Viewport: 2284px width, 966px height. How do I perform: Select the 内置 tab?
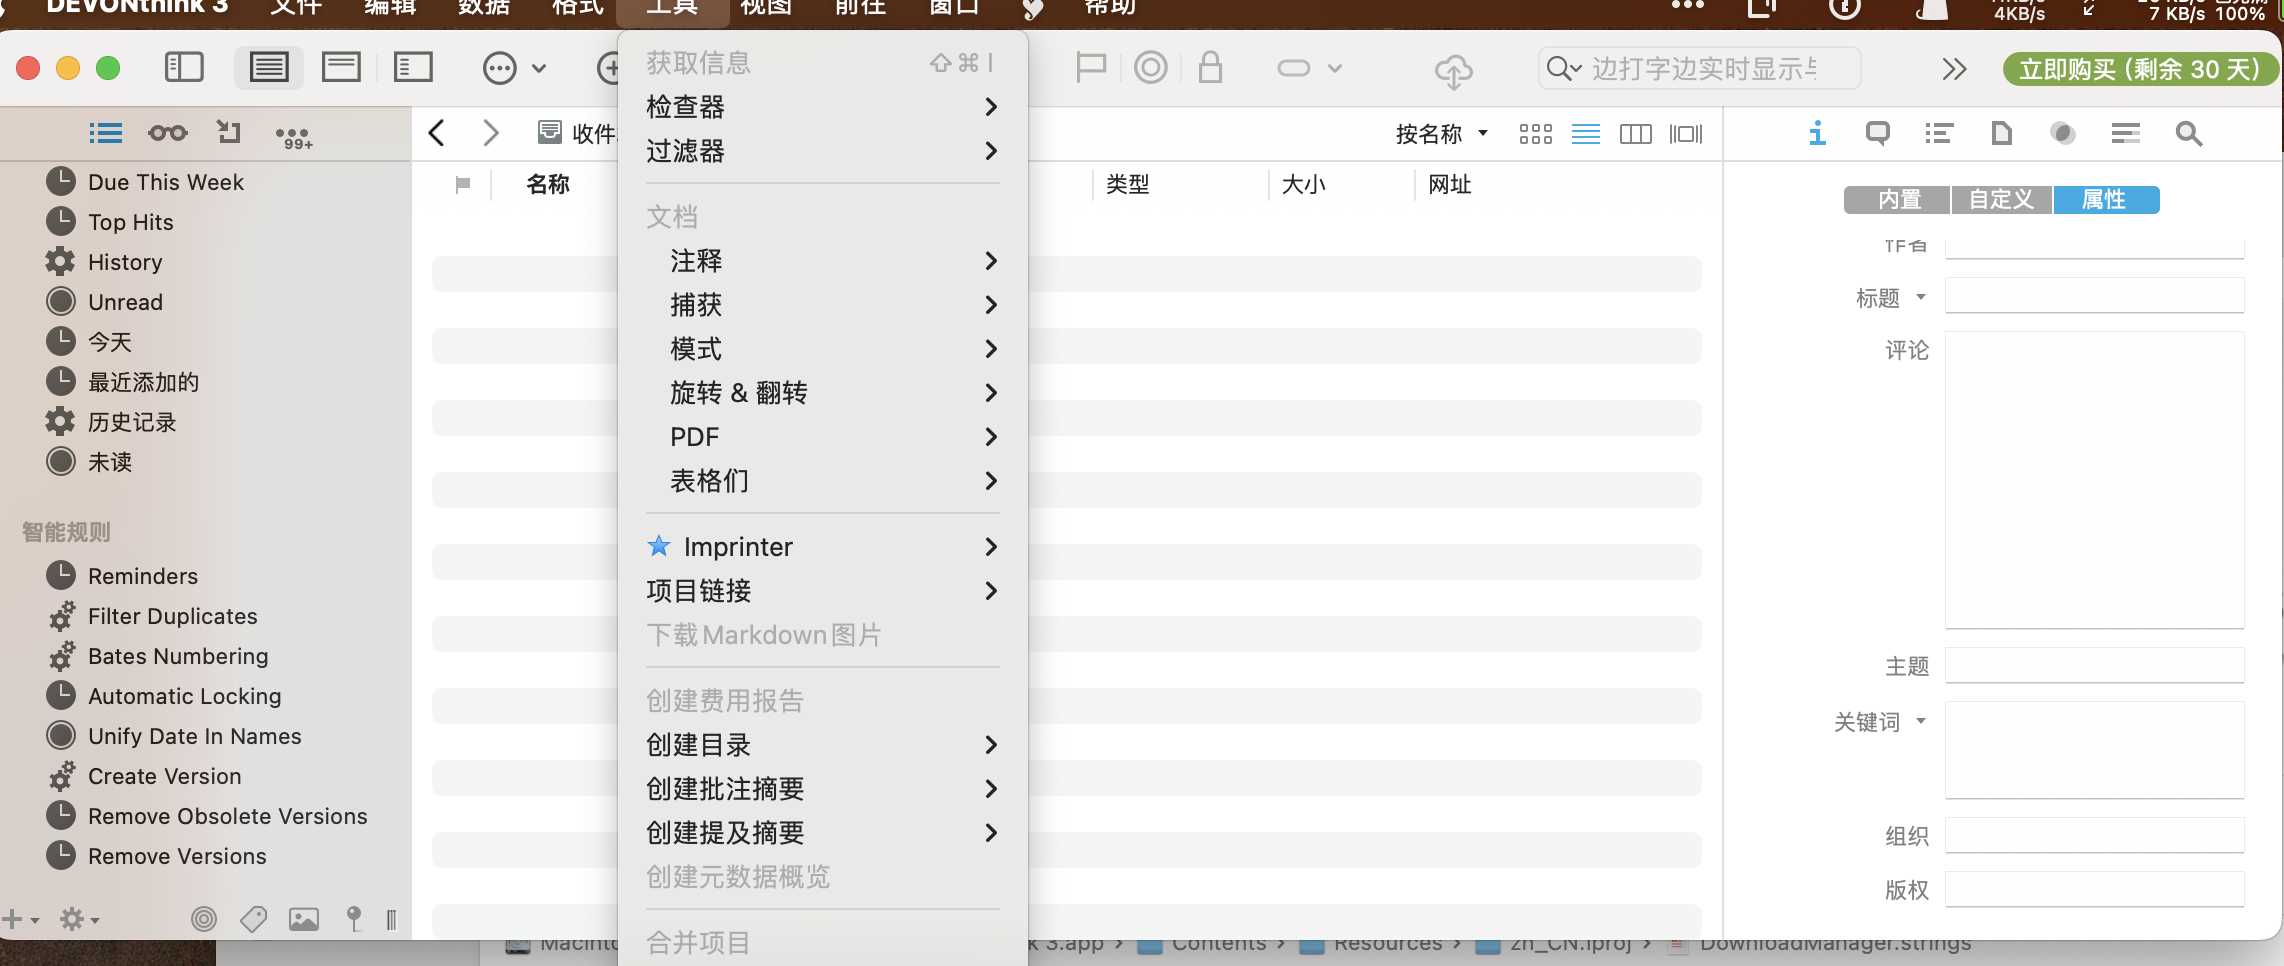(1898, 200)
